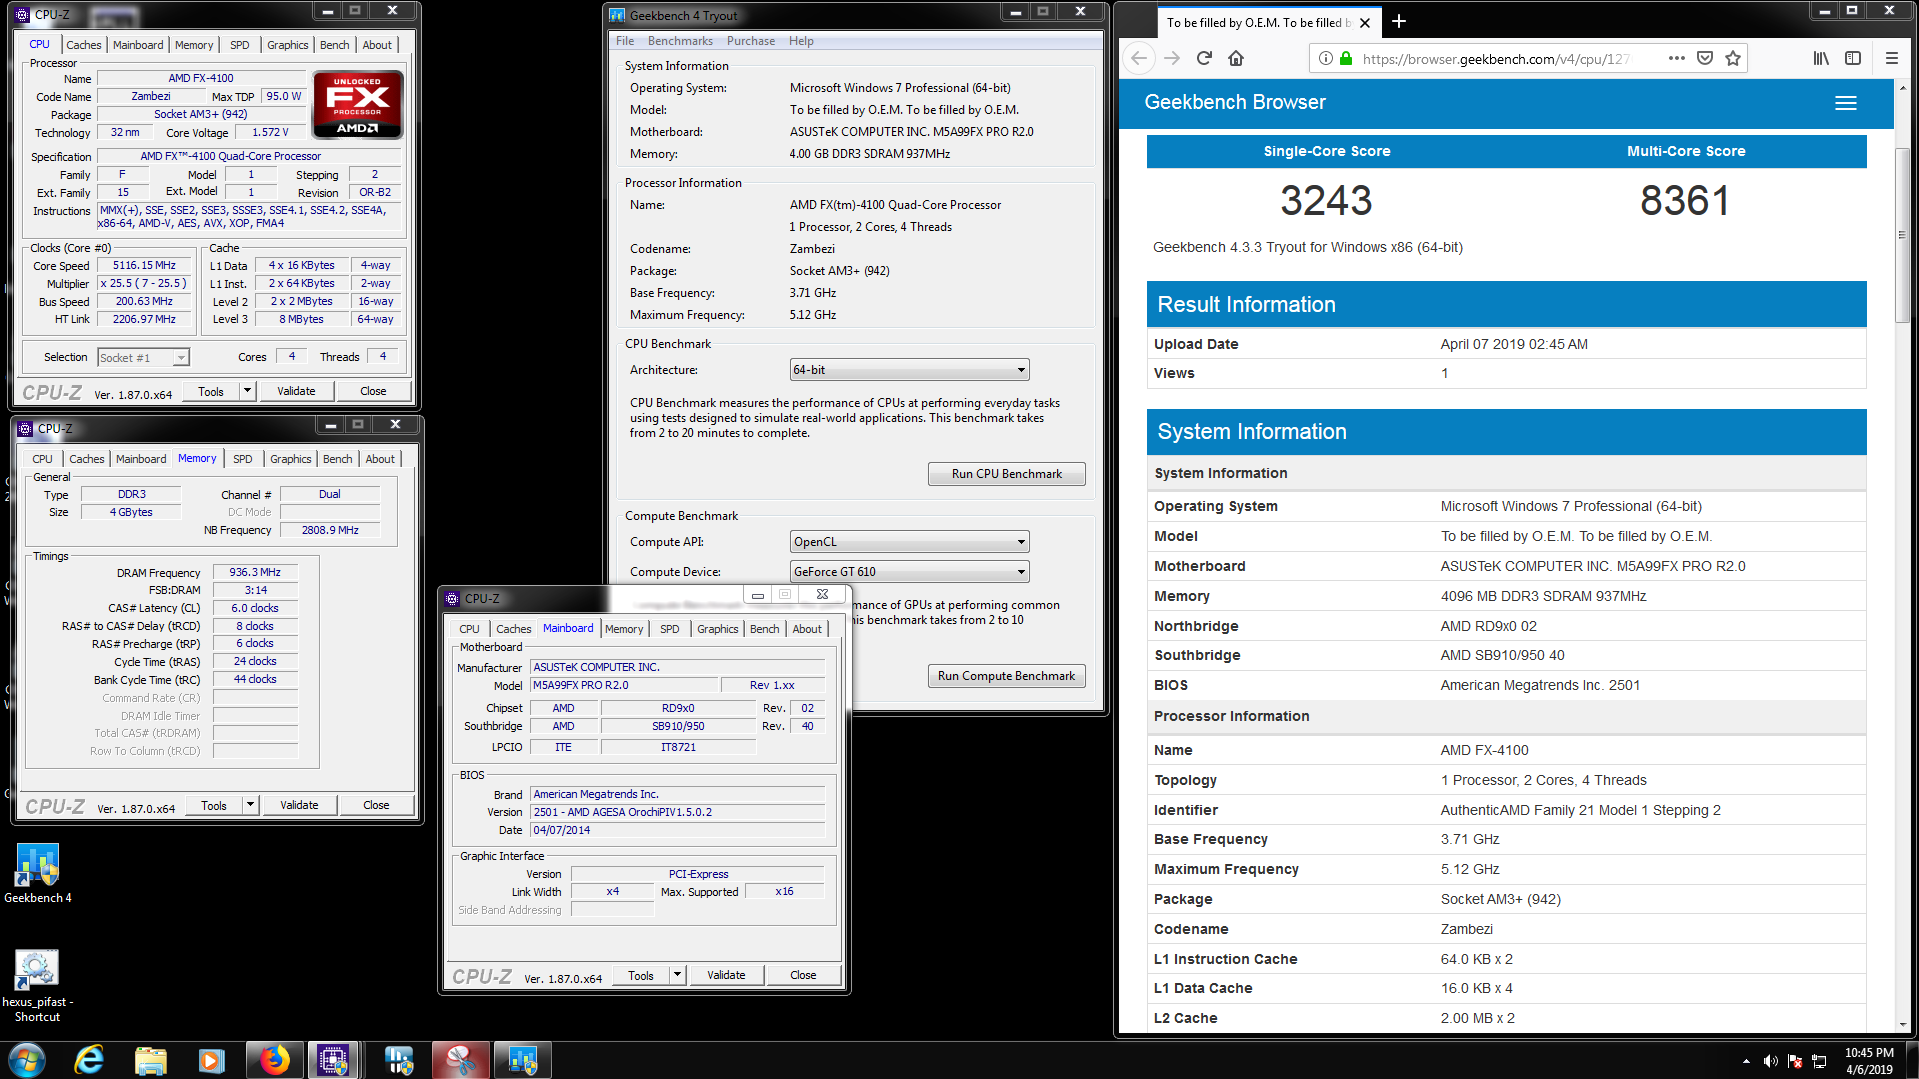Open Graphics tab in CPU-Z Mainboard window

coord(717,629)
